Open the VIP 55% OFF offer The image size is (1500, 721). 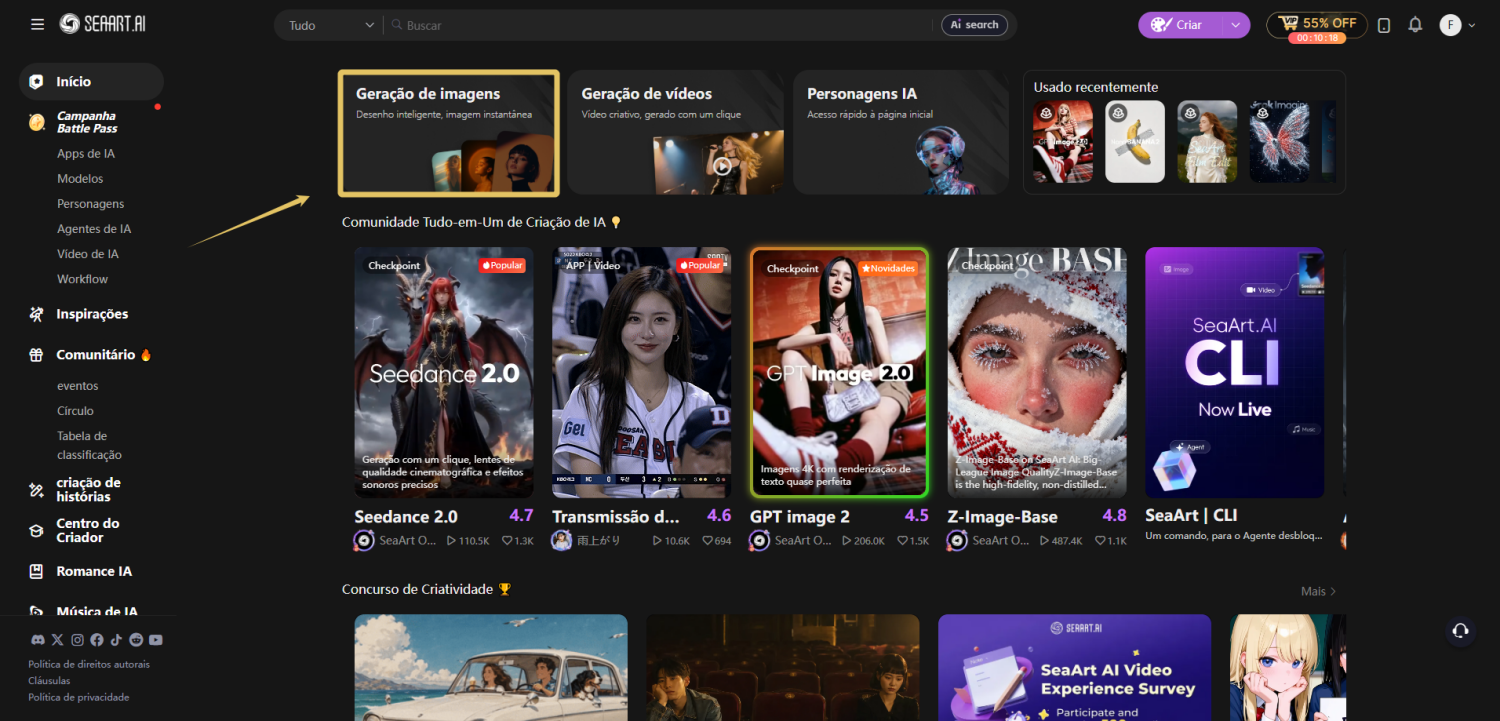click(x=1317, y=26)
